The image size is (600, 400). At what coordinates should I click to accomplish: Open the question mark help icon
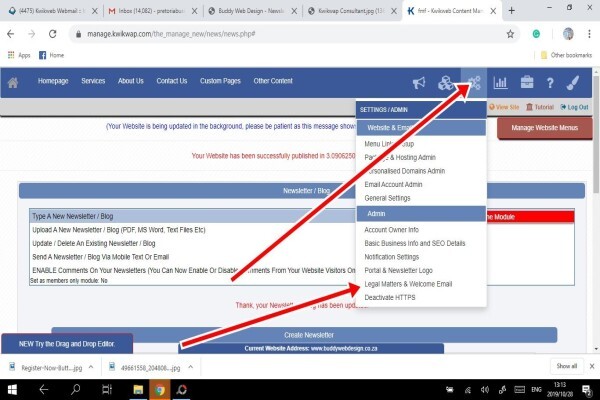pos(550,83)
